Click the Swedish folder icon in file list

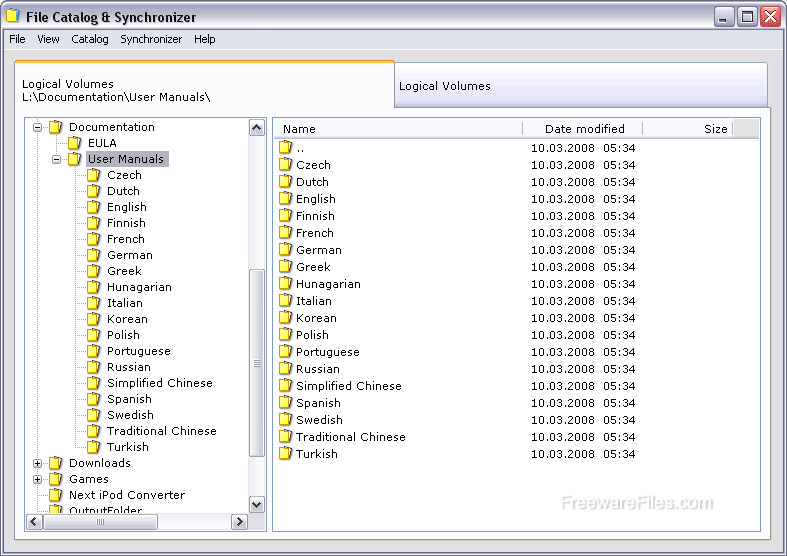pyautogui.click(x=285, y=419)
